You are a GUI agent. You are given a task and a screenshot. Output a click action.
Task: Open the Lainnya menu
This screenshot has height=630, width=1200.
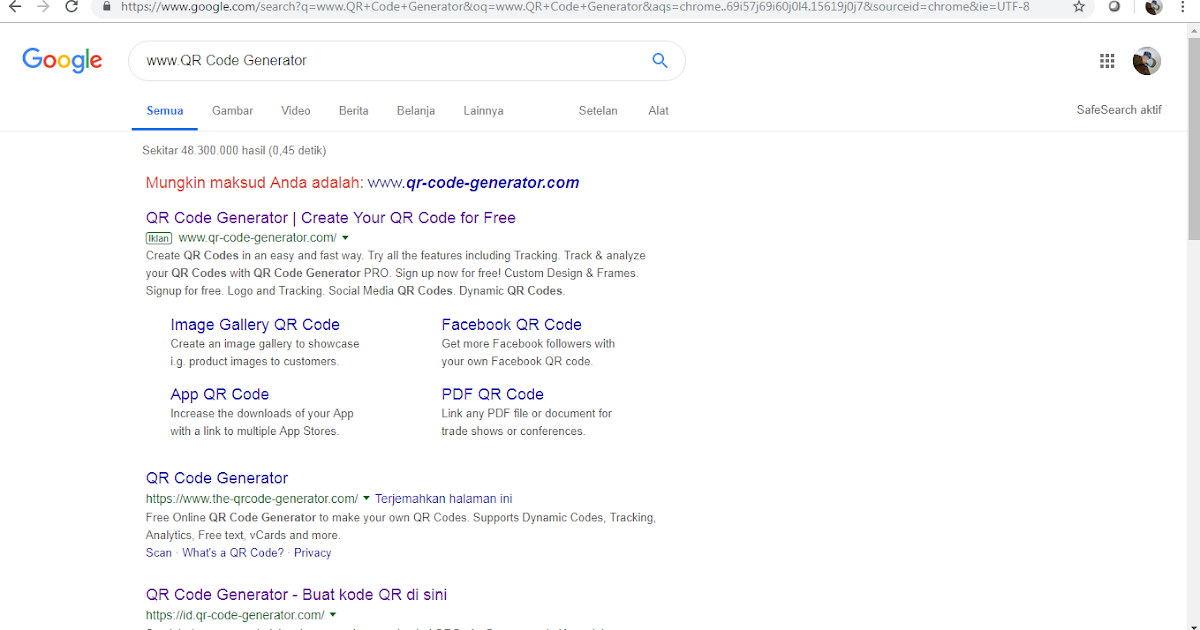click(483, 111)
